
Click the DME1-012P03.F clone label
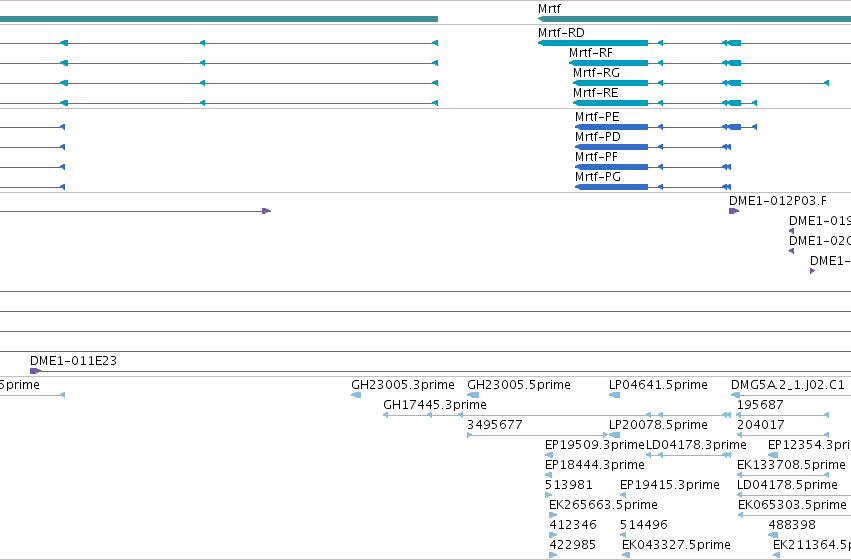778,201
